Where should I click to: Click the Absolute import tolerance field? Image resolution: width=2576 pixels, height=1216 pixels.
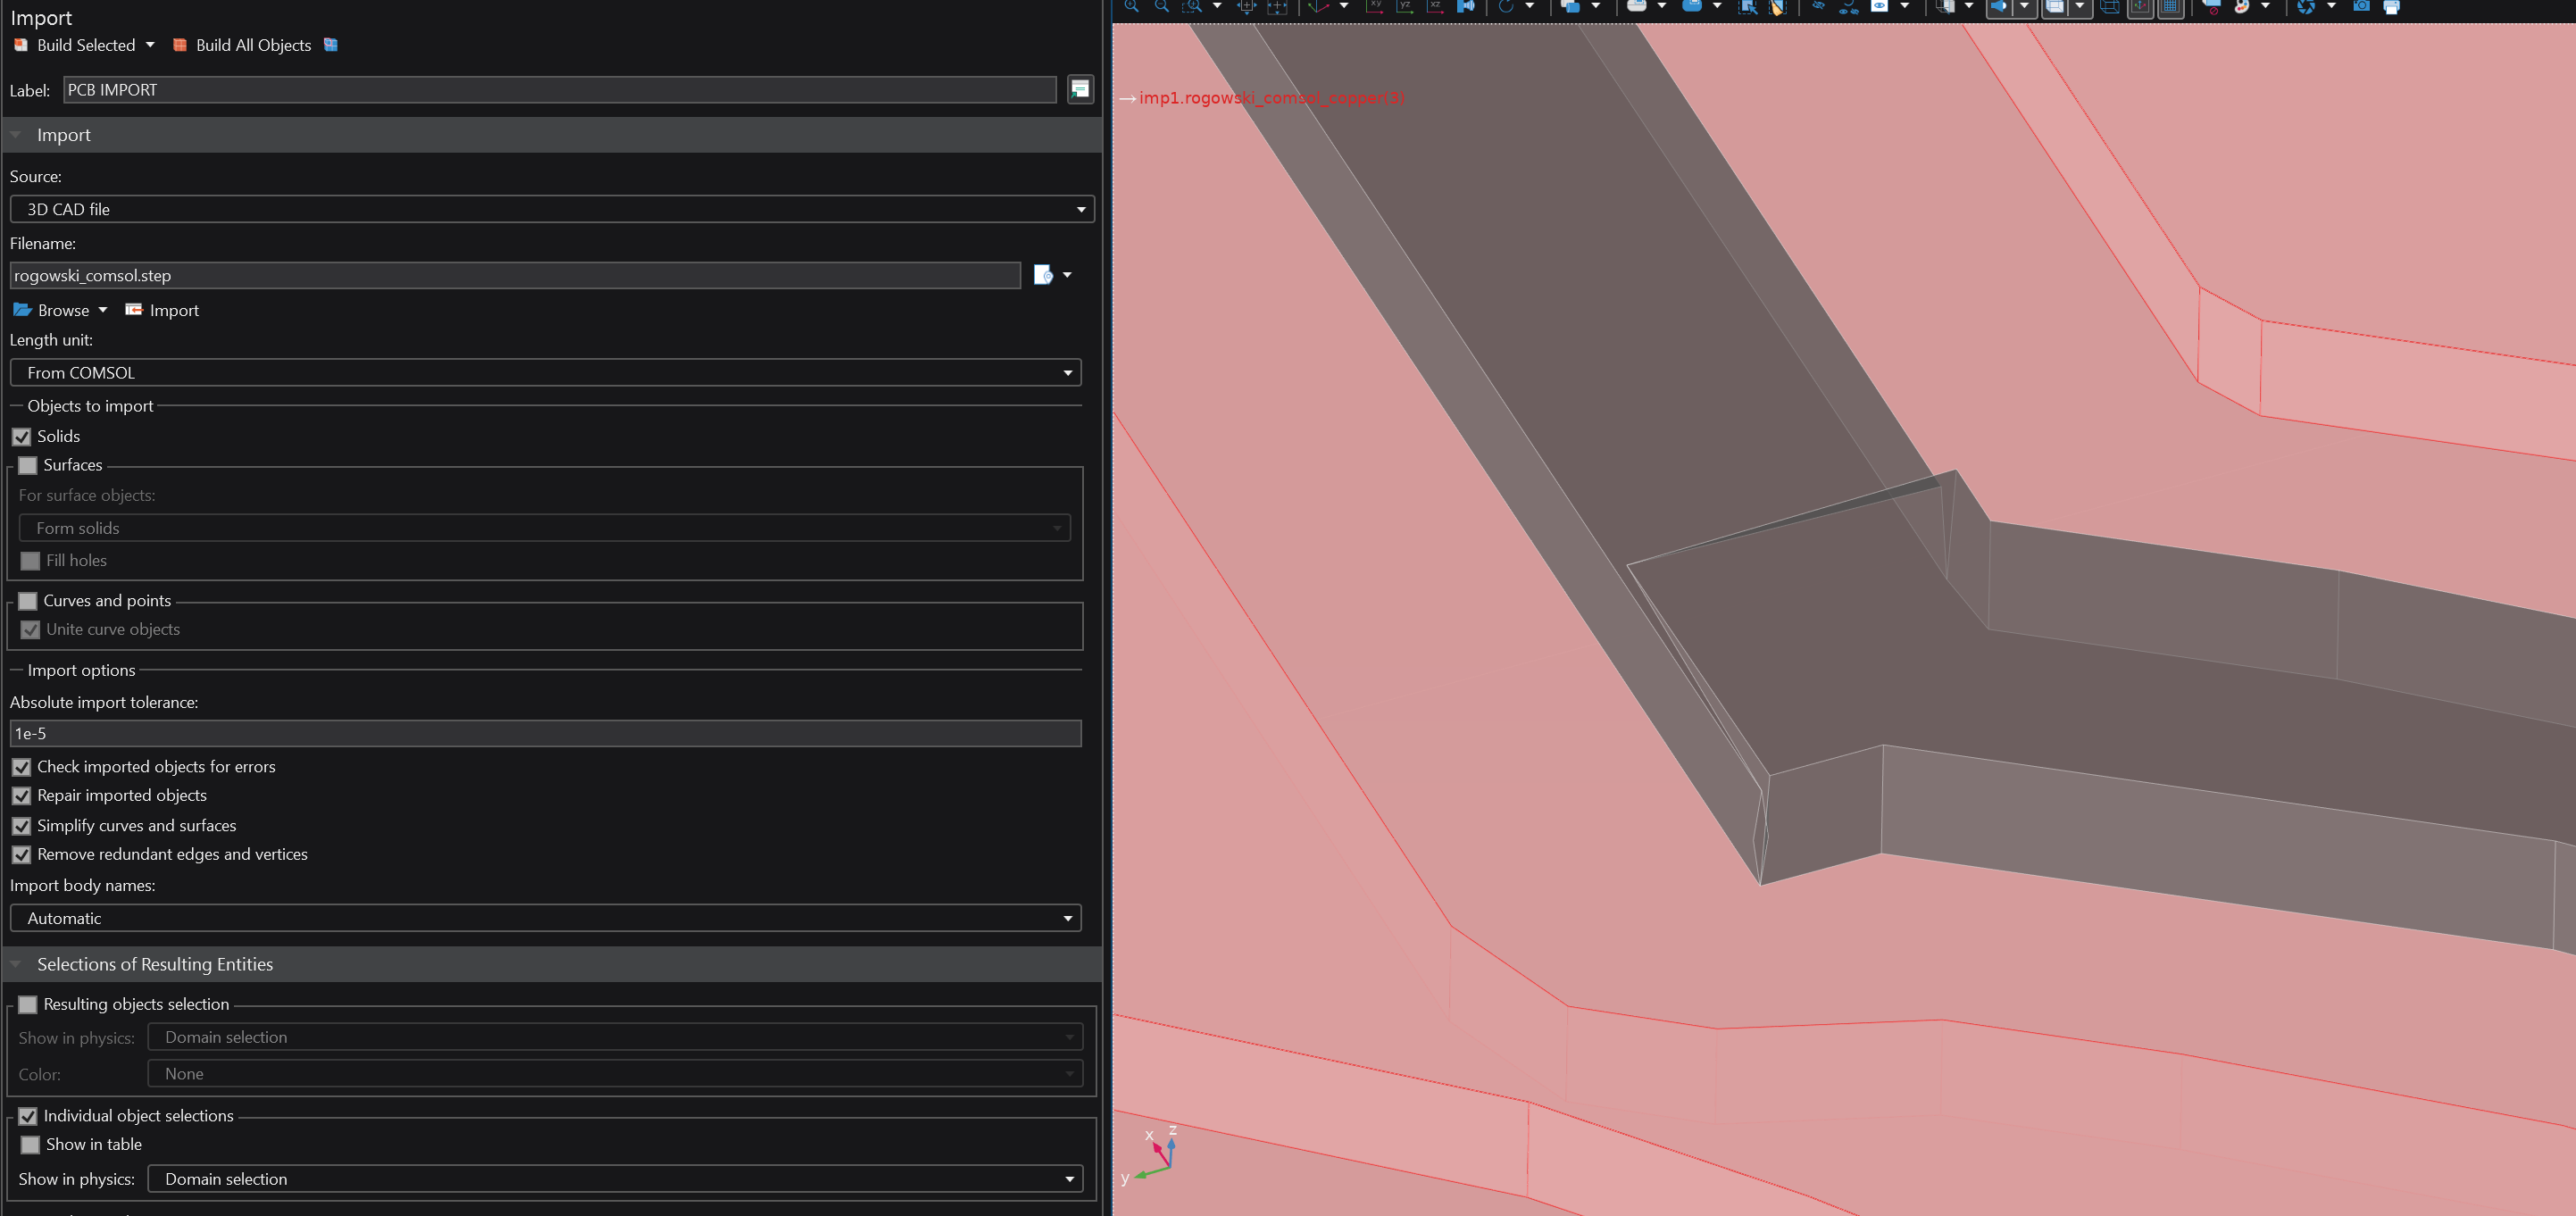tap(545, 733)
